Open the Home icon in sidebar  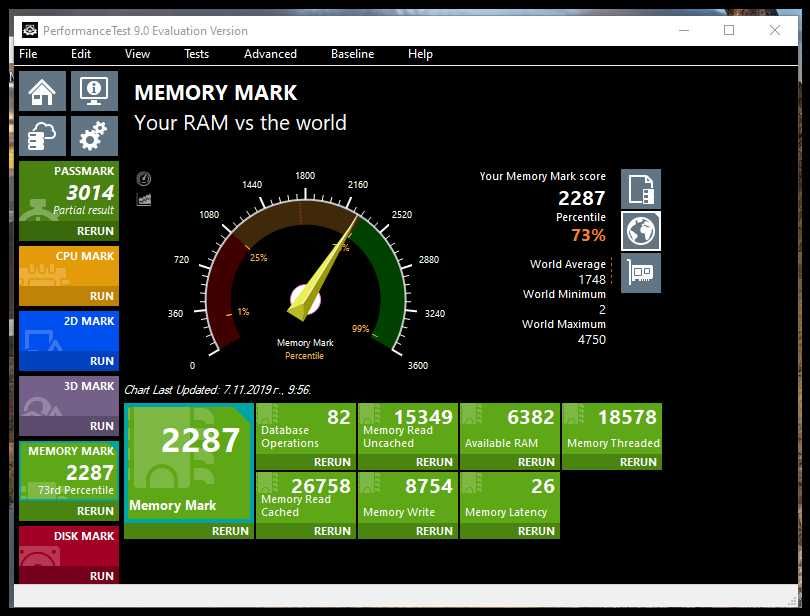click(x=42, y=91)
